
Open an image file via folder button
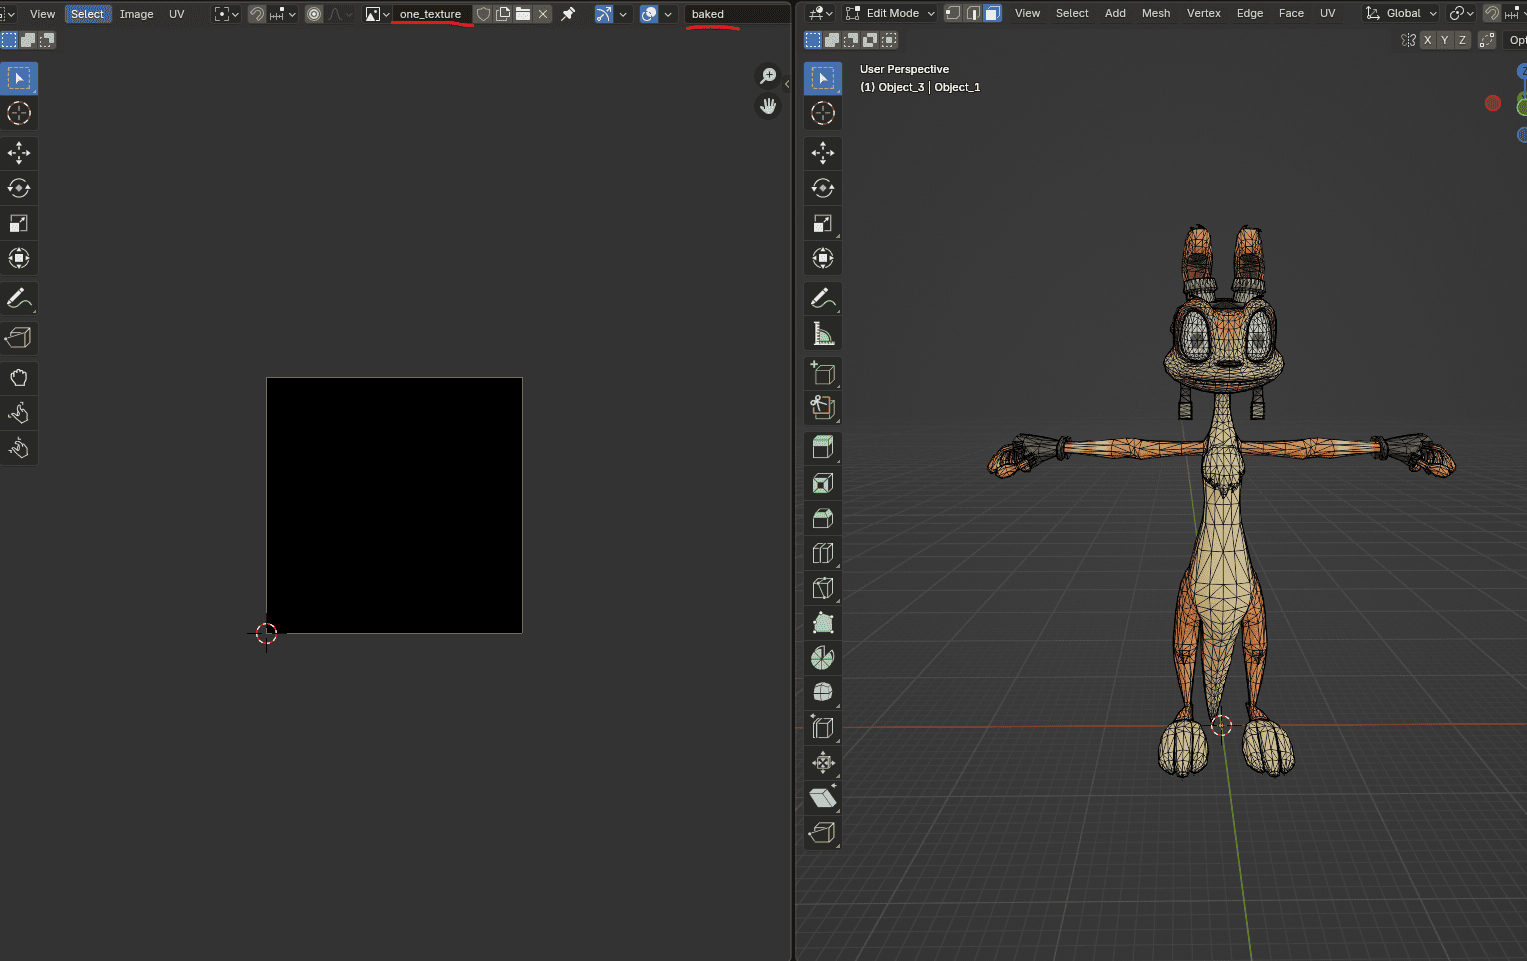point(523,14)
